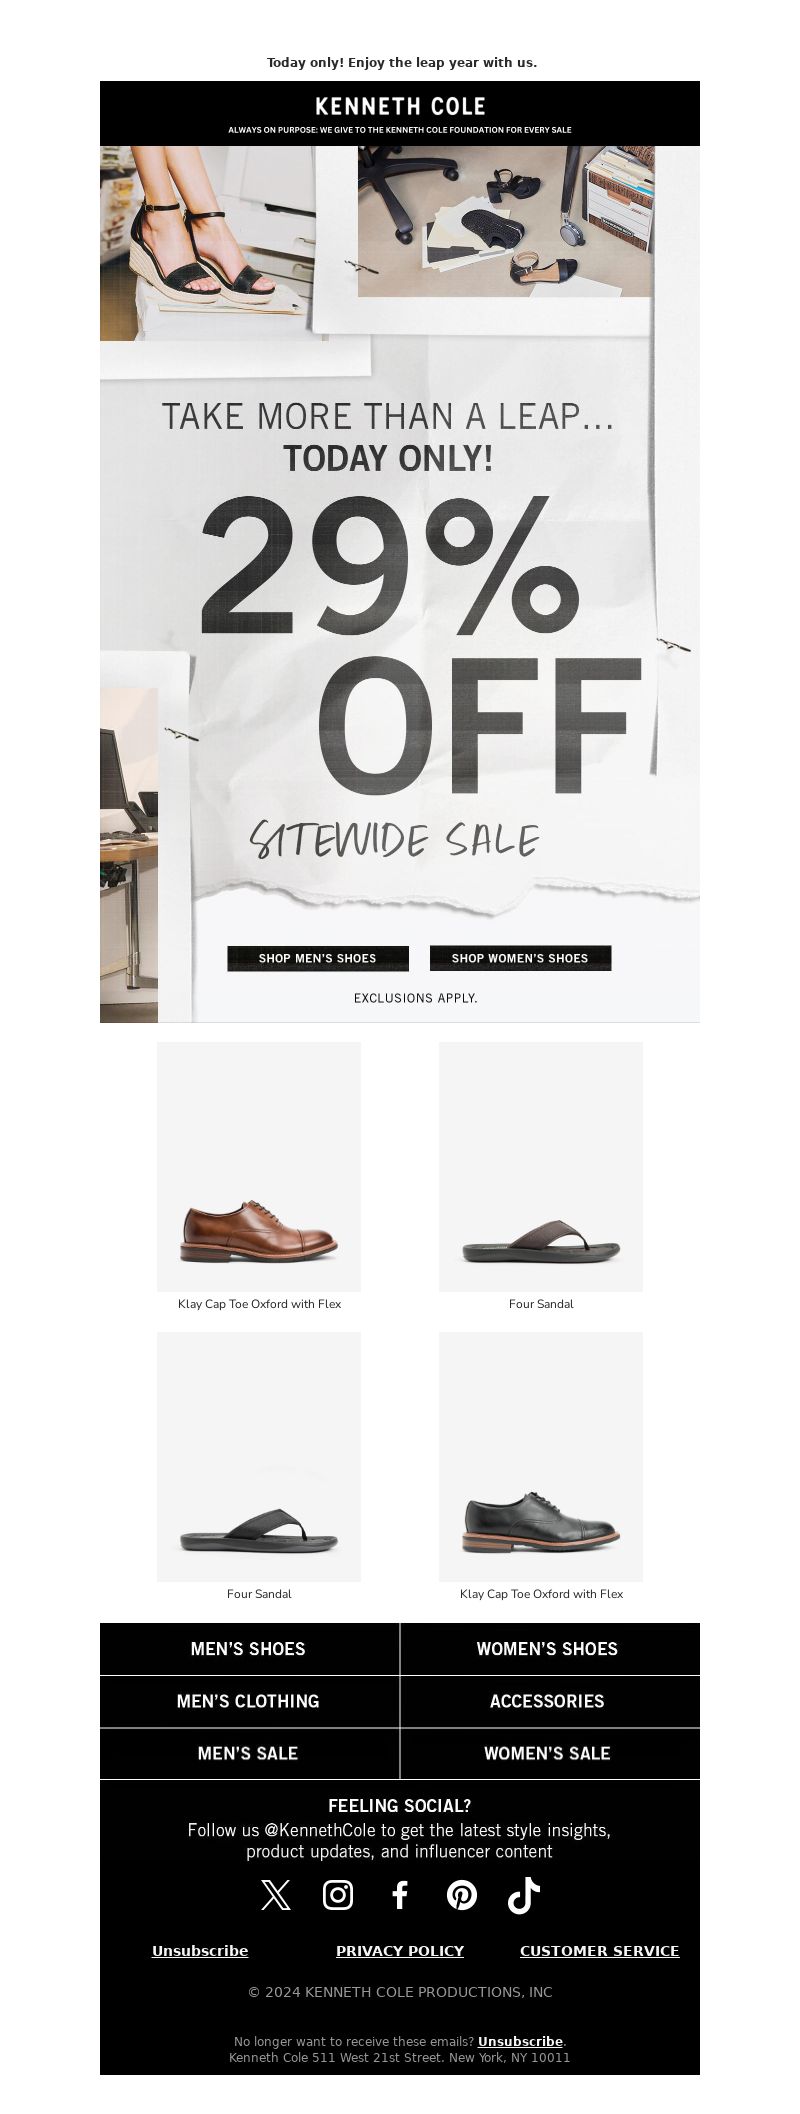Select Women's Shoes navigation item

[x=550, y=1649]
